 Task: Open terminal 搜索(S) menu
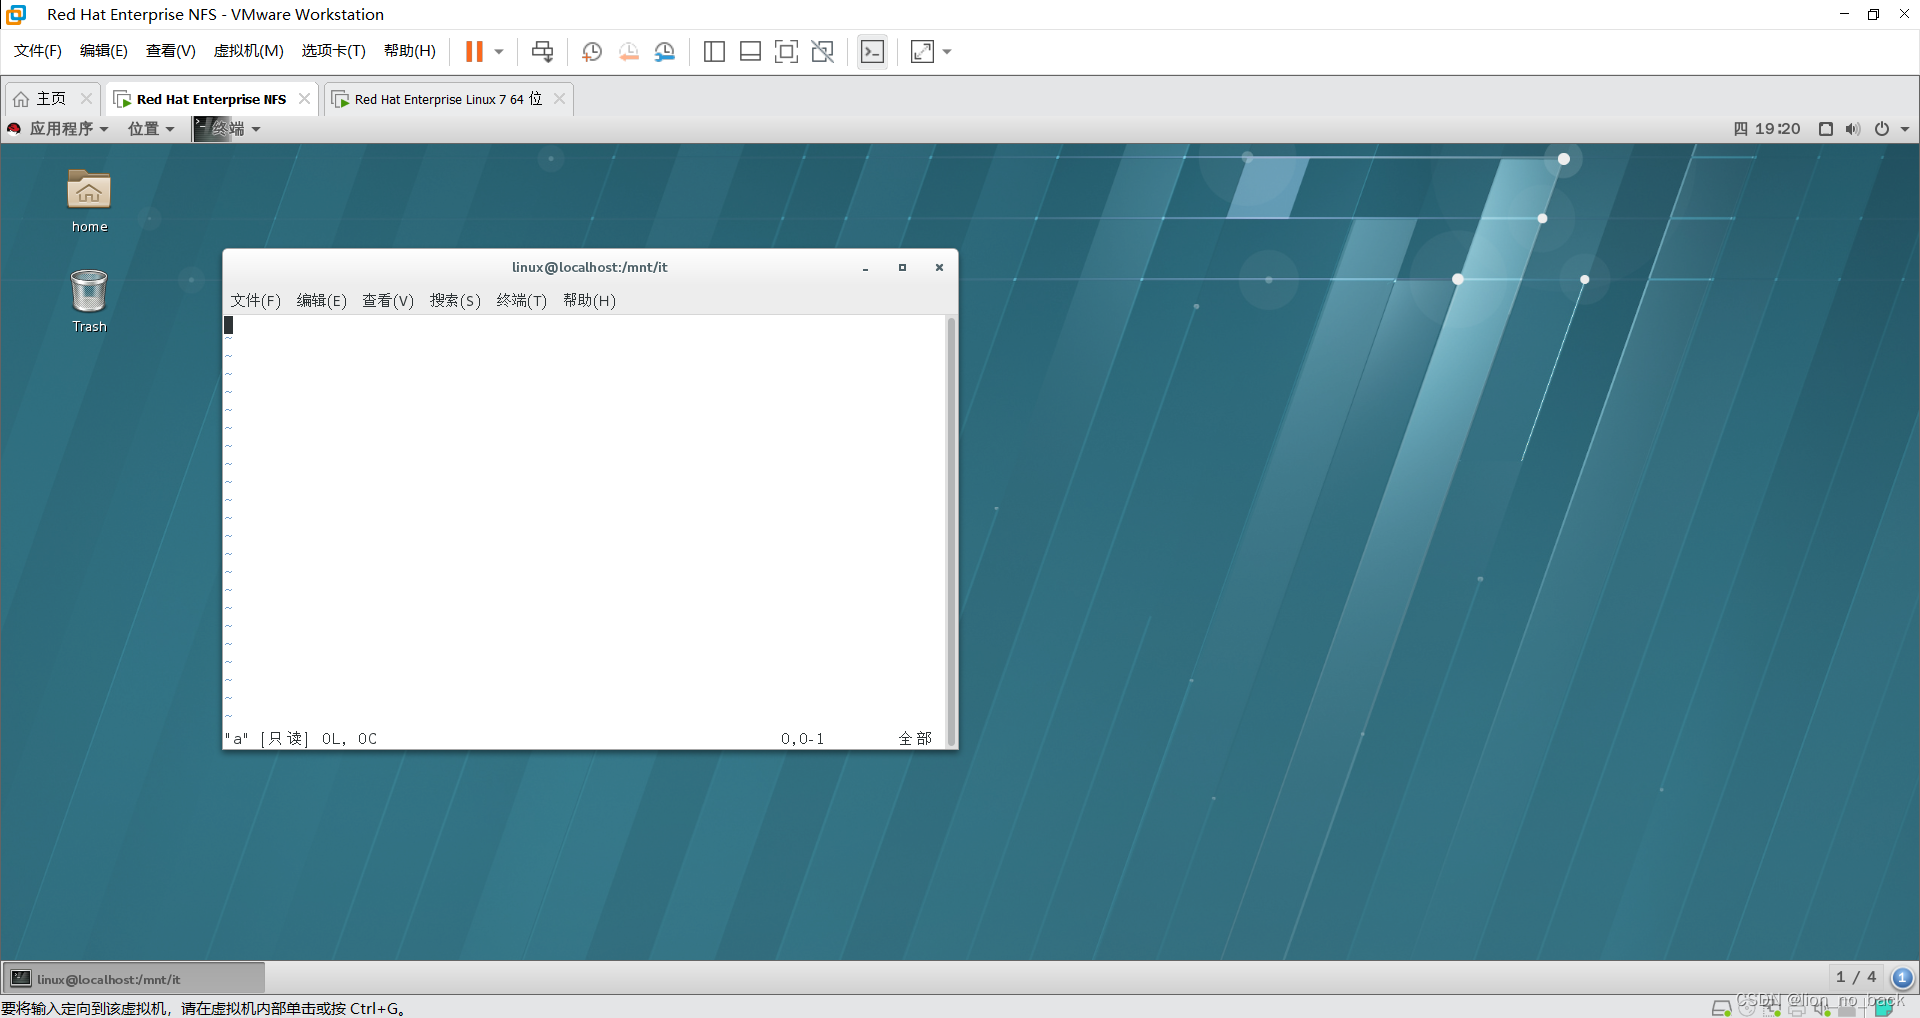point(455,300)
